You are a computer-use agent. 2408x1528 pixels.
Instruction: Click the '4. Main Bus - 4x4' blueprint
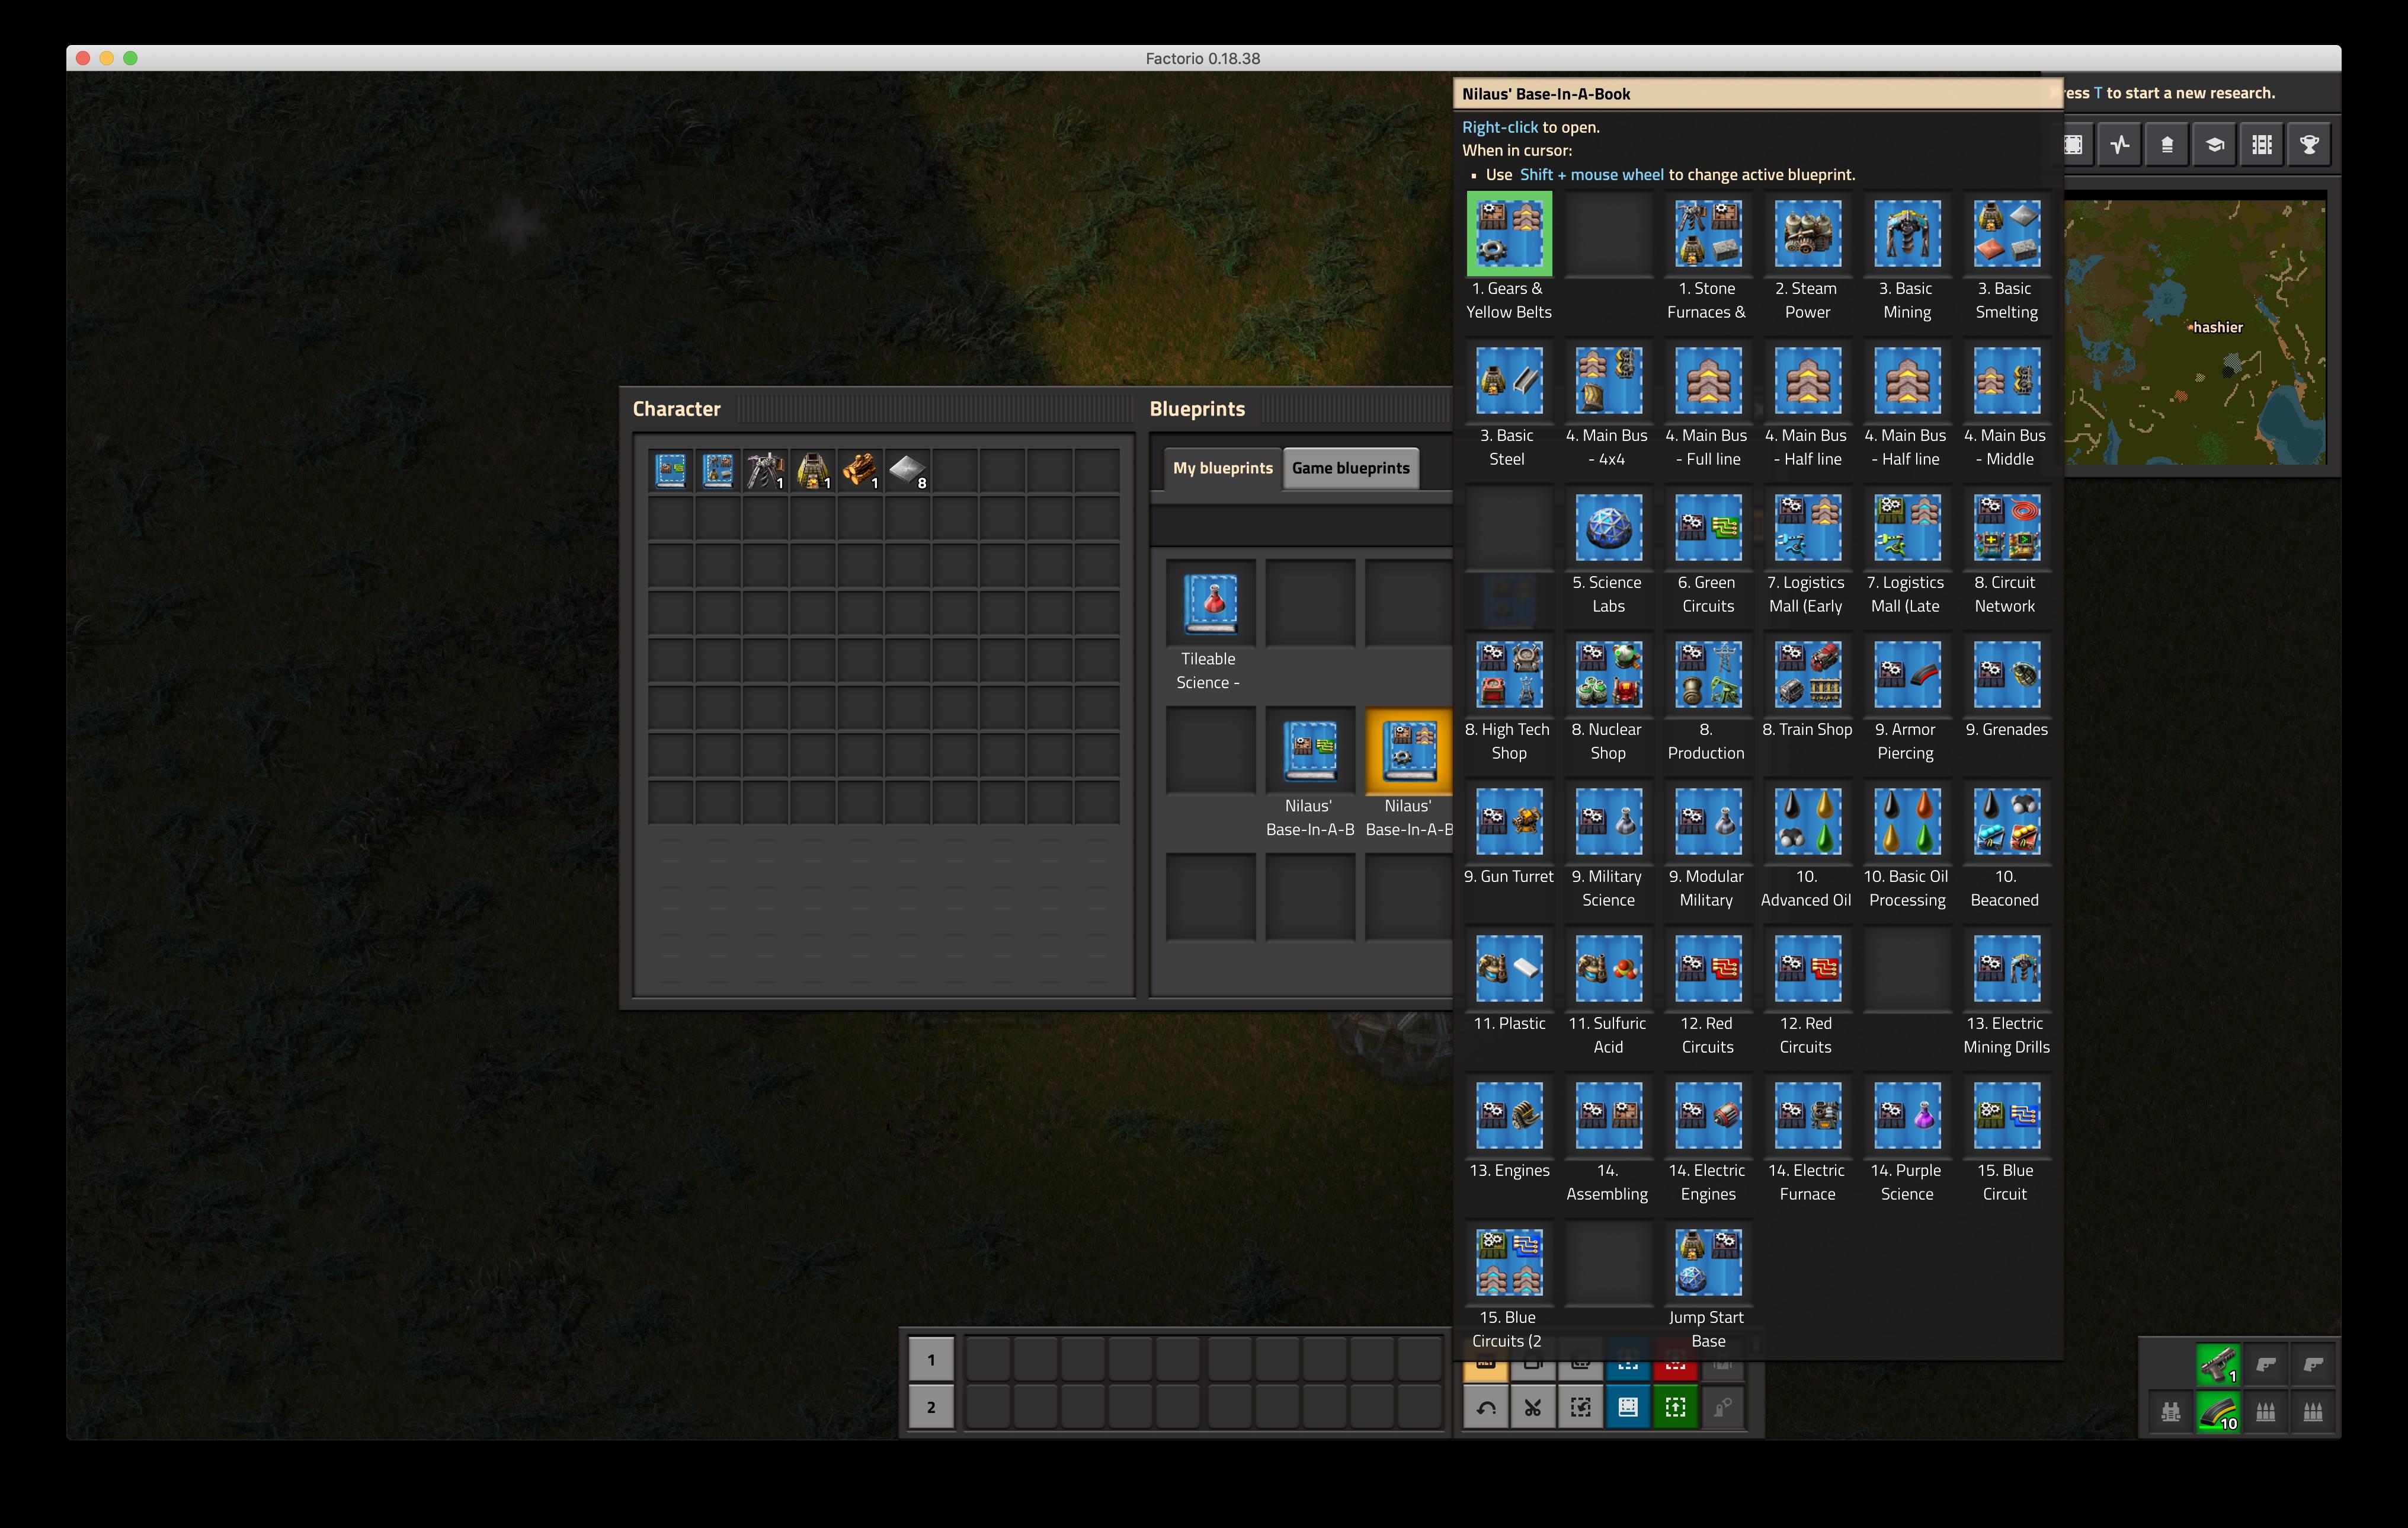pos(1608,381)
